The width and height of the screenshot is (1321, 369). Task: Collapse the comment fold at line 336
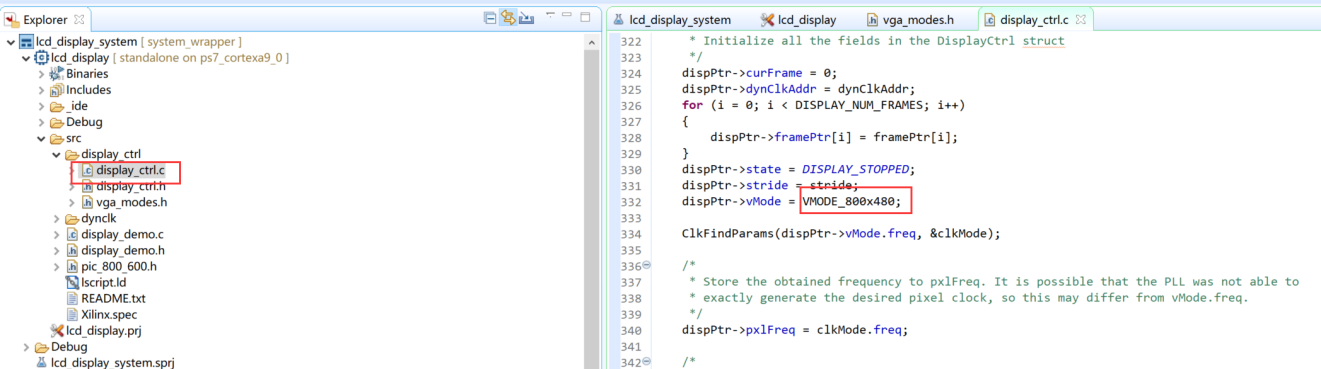[646, 266]
